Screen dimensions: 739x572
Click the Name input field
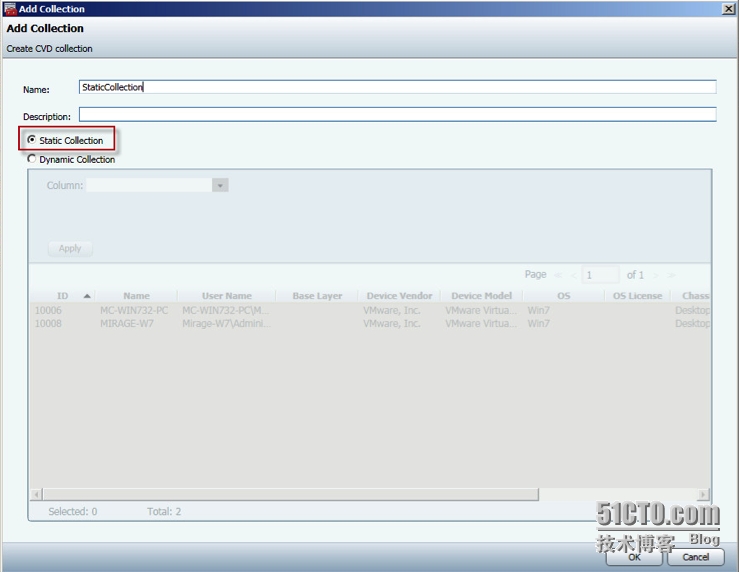point(397,87)
